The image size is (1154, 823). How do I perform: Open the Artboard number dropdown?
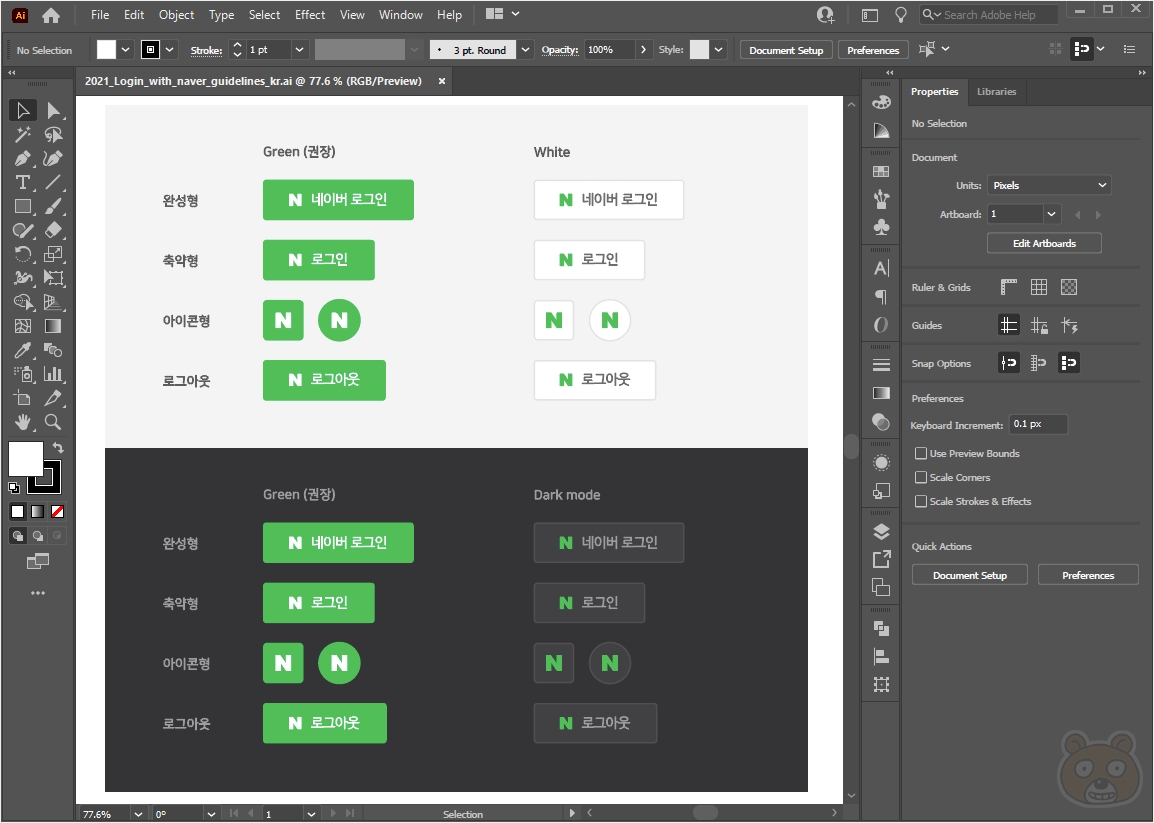tap(1052, 214)
